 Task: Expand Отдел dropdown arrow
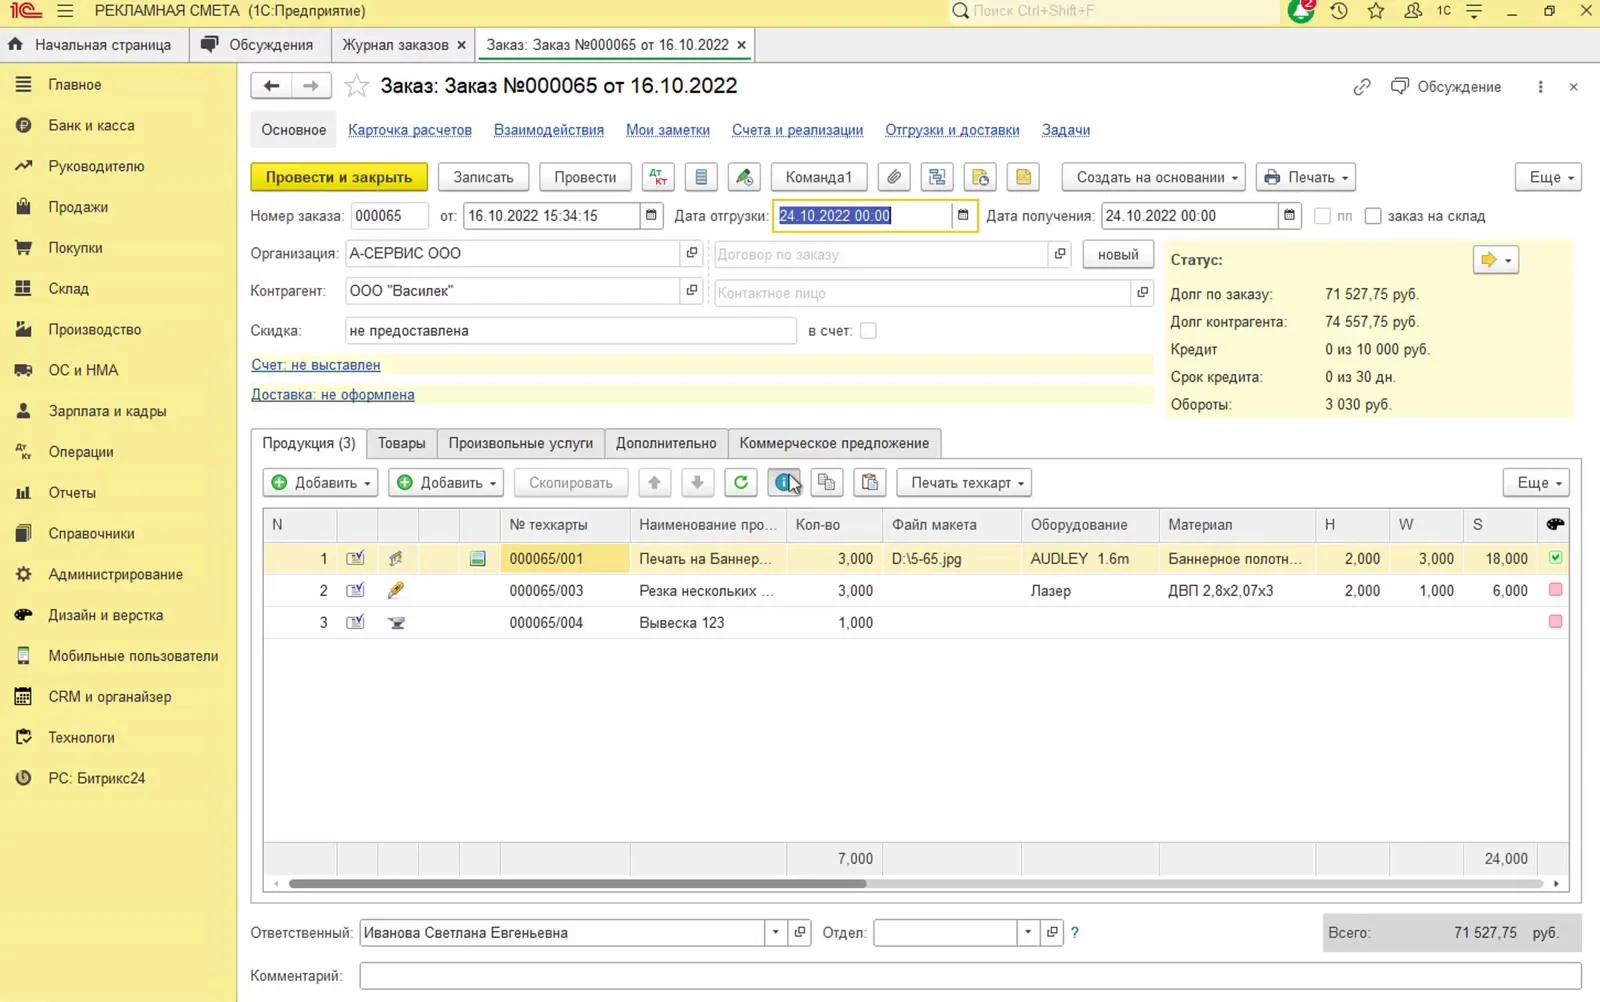(1027, 933)
